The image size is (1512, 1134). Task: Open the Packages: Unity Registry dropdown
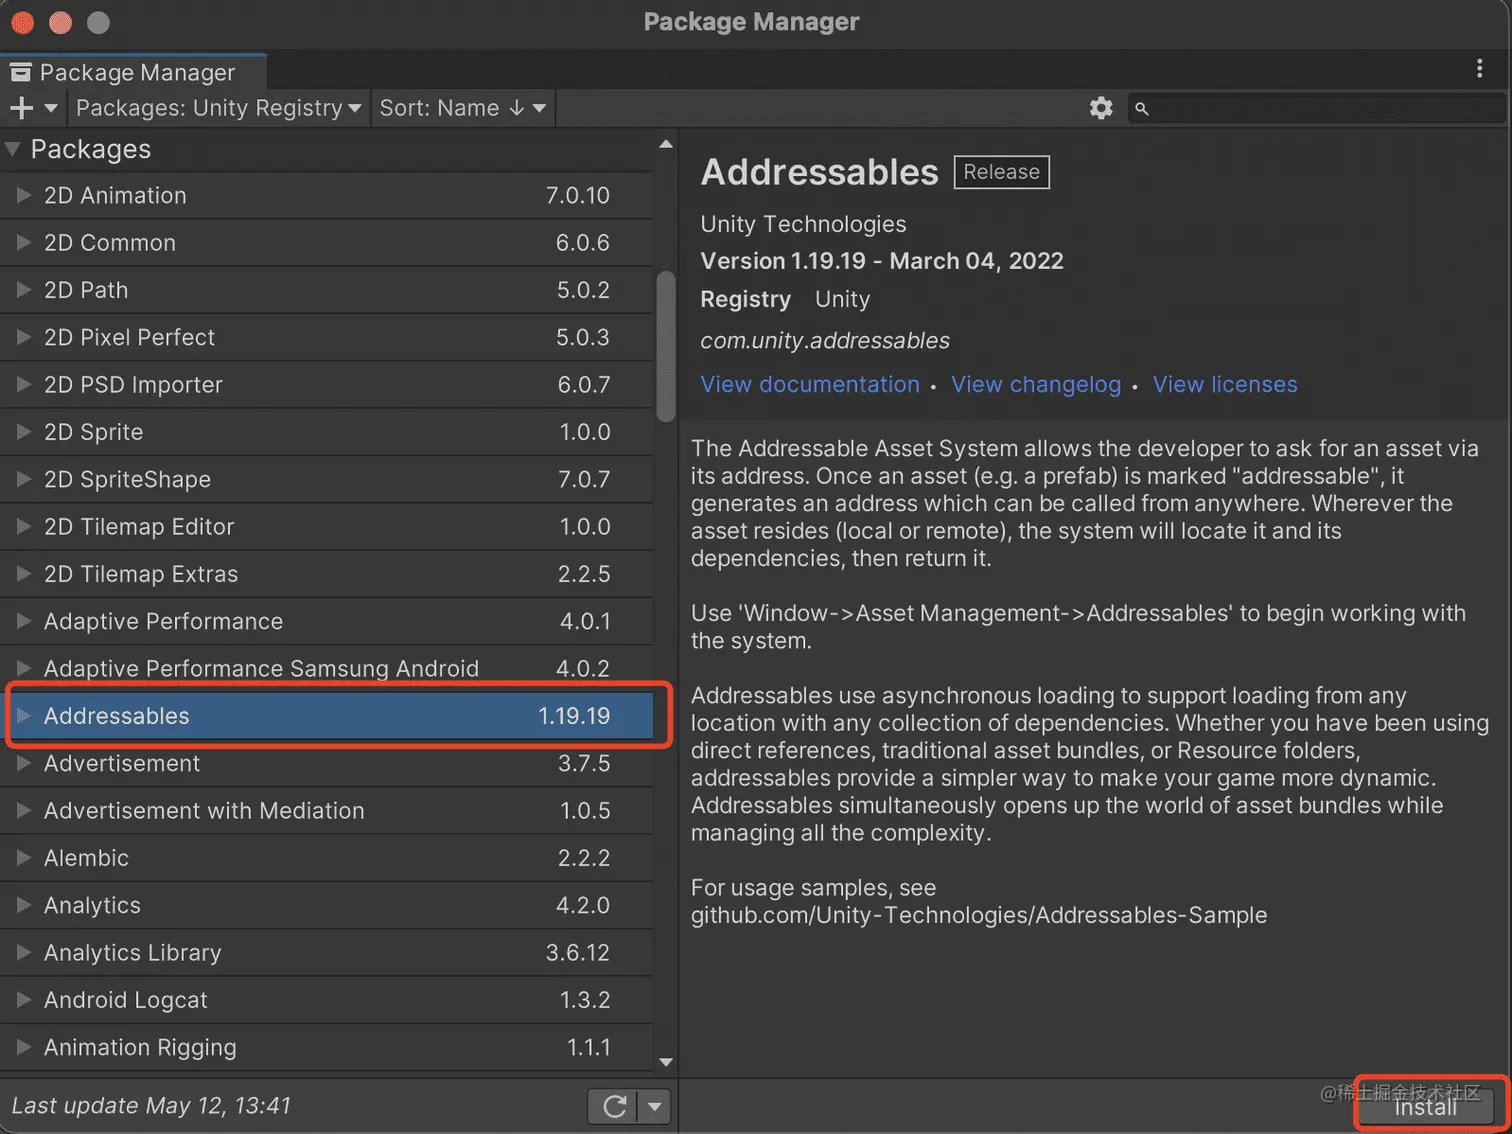pos(218,108)
